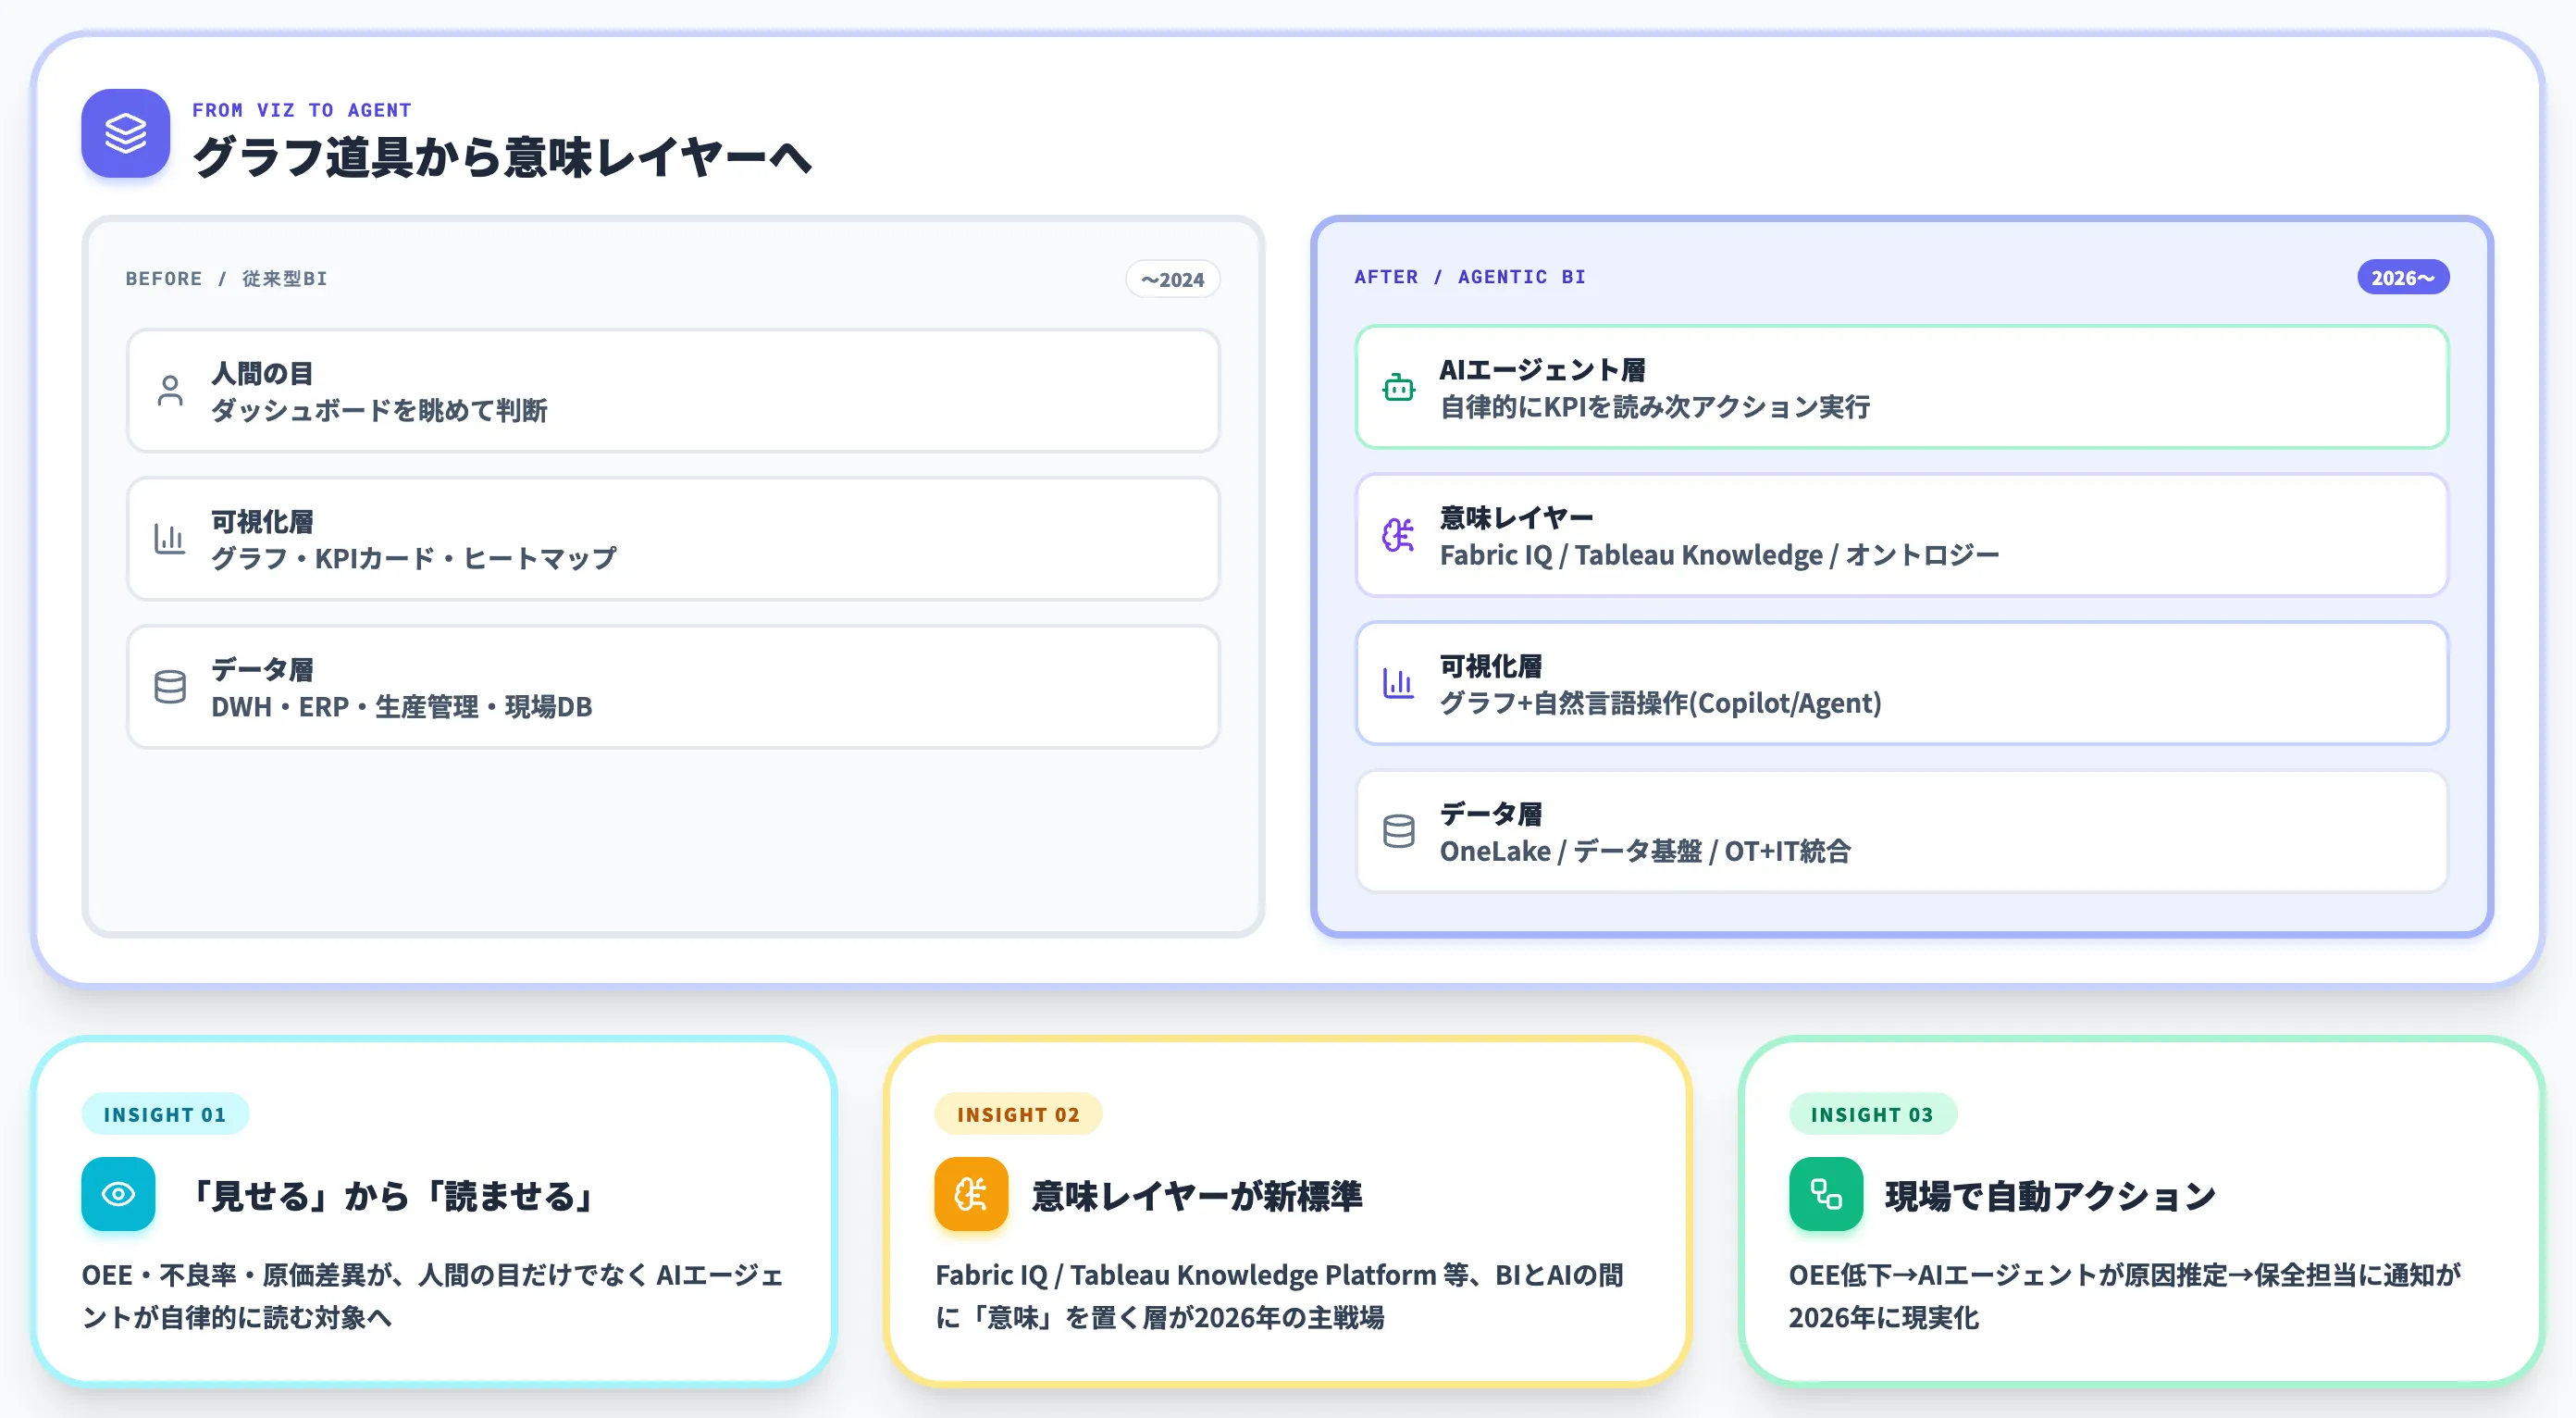Click the green robot icon for AIエージェント層
2576x1418 pixels.
pyautogui.click(x=1398, y=388)
